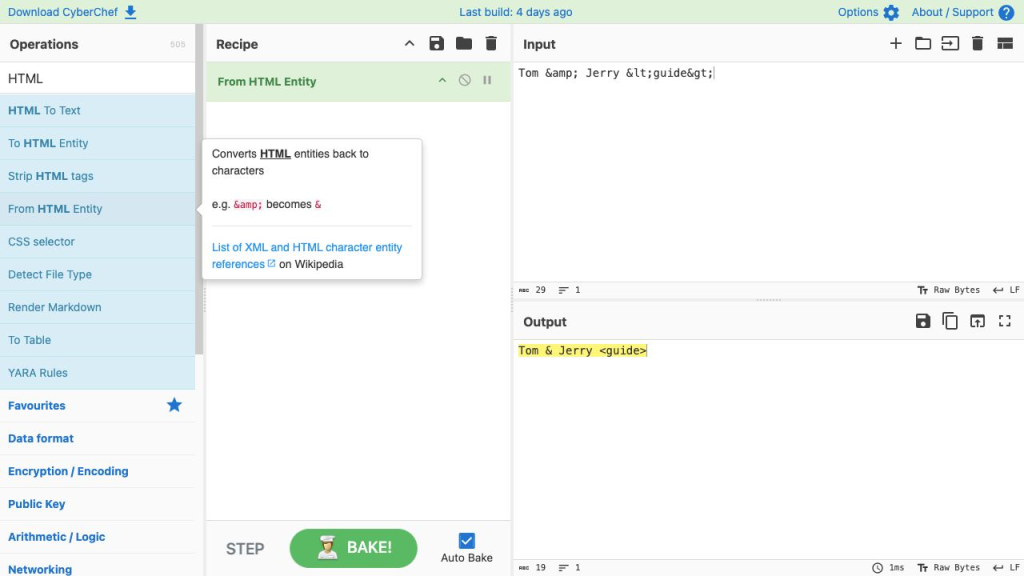1024x576 pixels.
Task: Open input Raw Bytes encoding dropdown
Action: [x=949, y=290]
